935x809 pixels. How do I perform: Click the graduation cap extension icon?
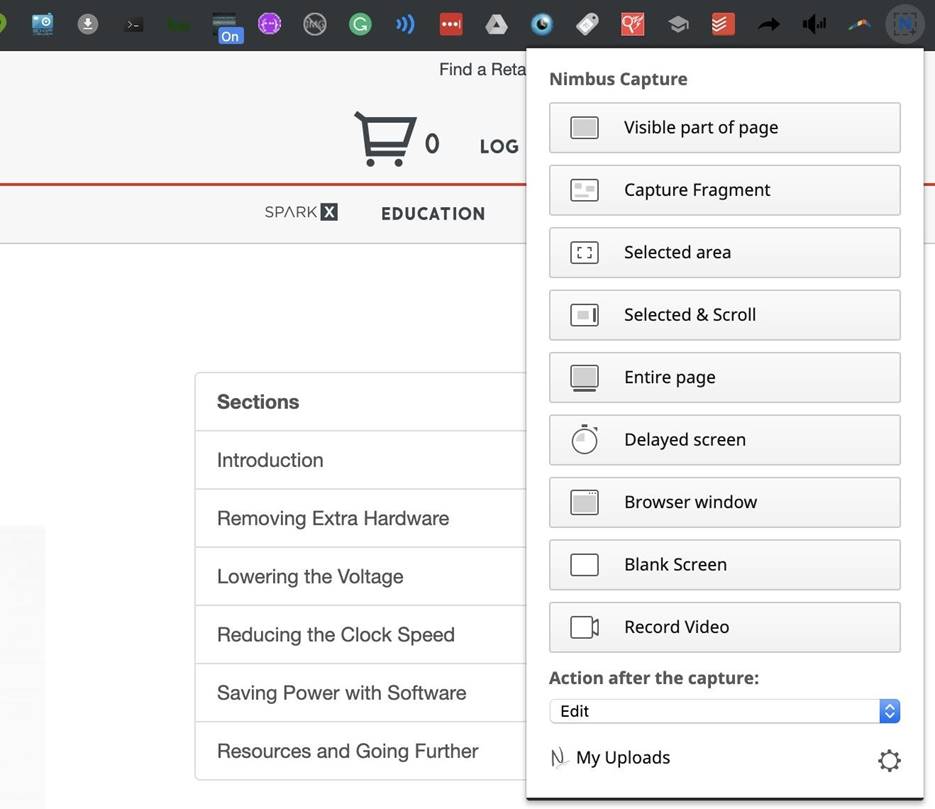click(678, 24)
